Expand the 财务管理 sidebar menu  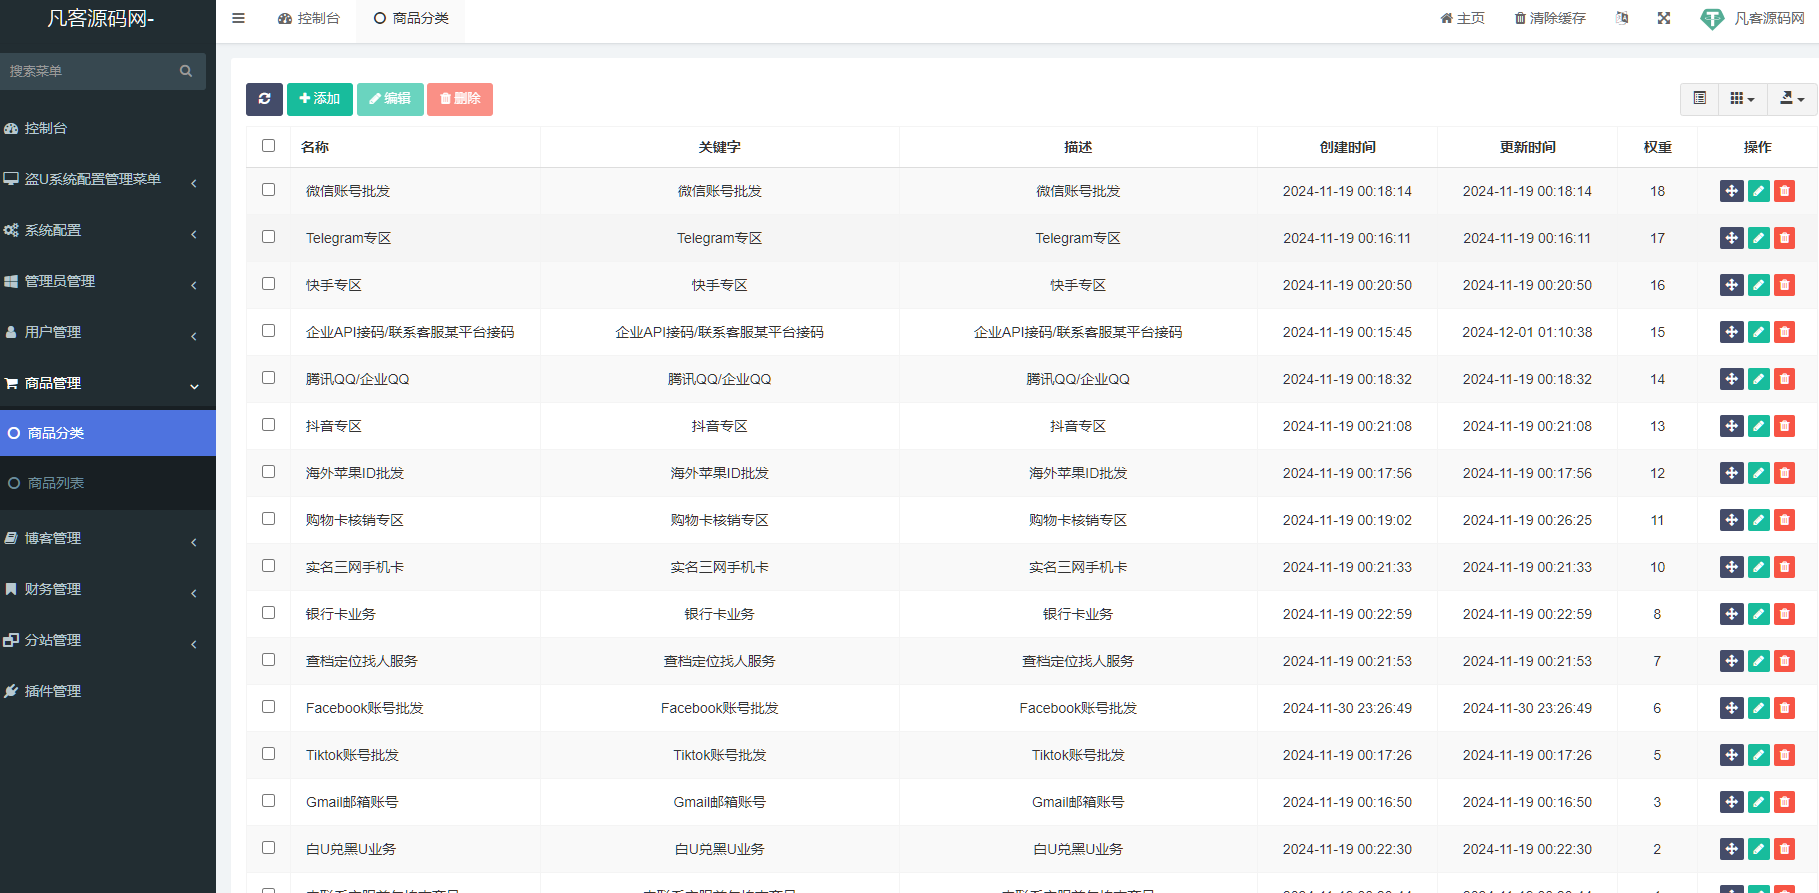point(108,590)
